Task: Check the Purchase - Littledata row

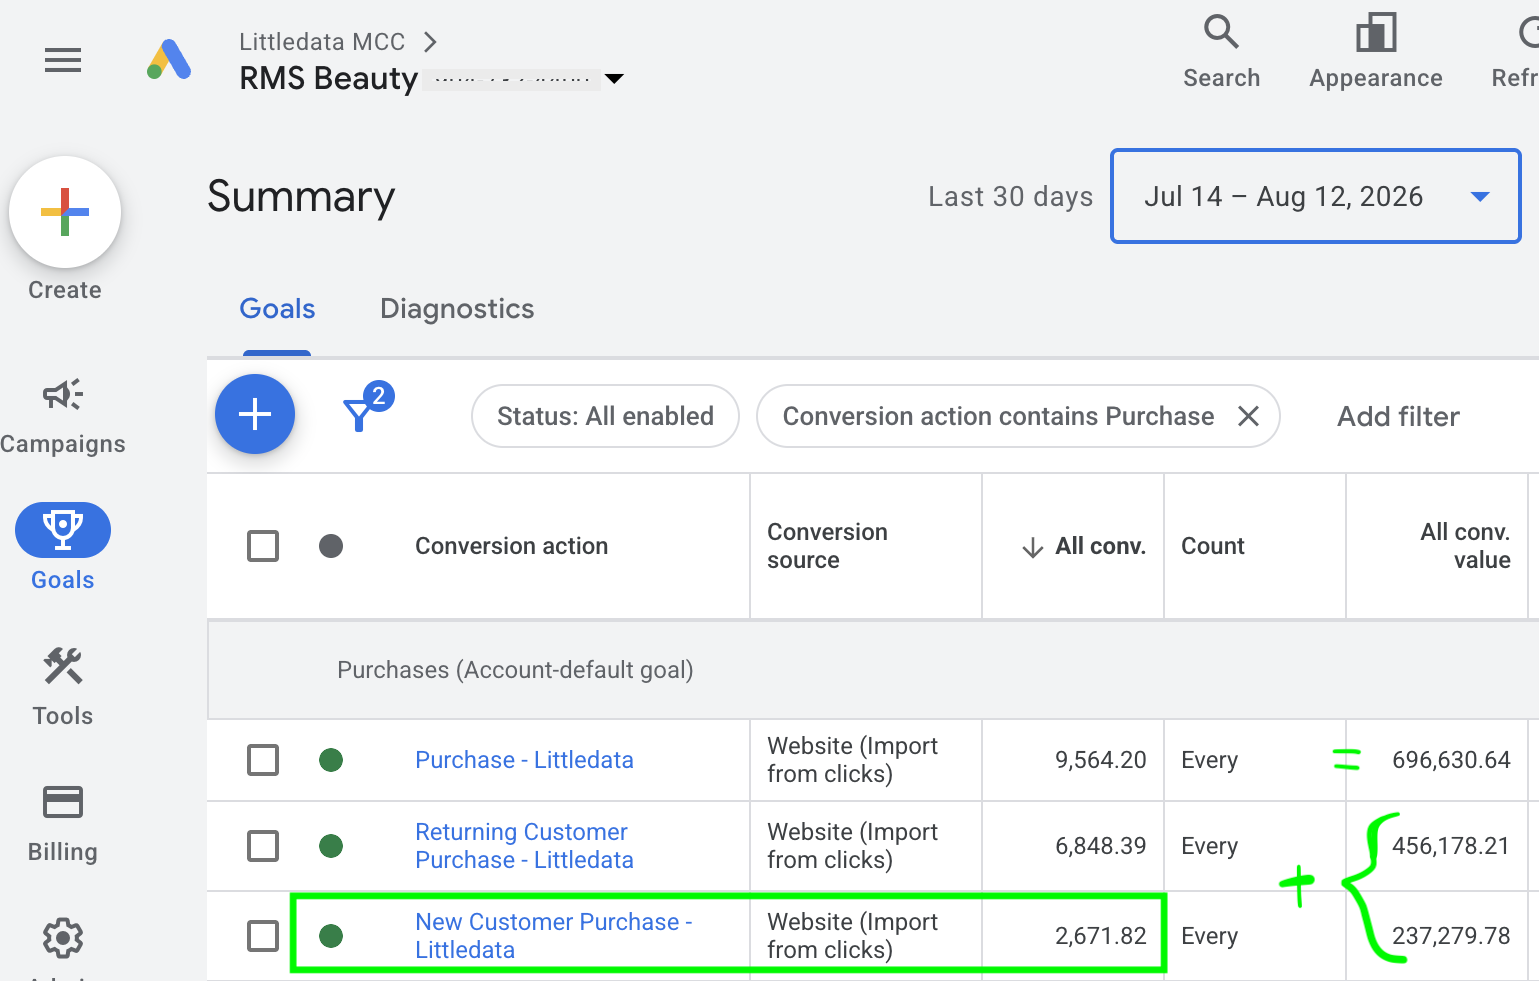Action: coord(263,760)
